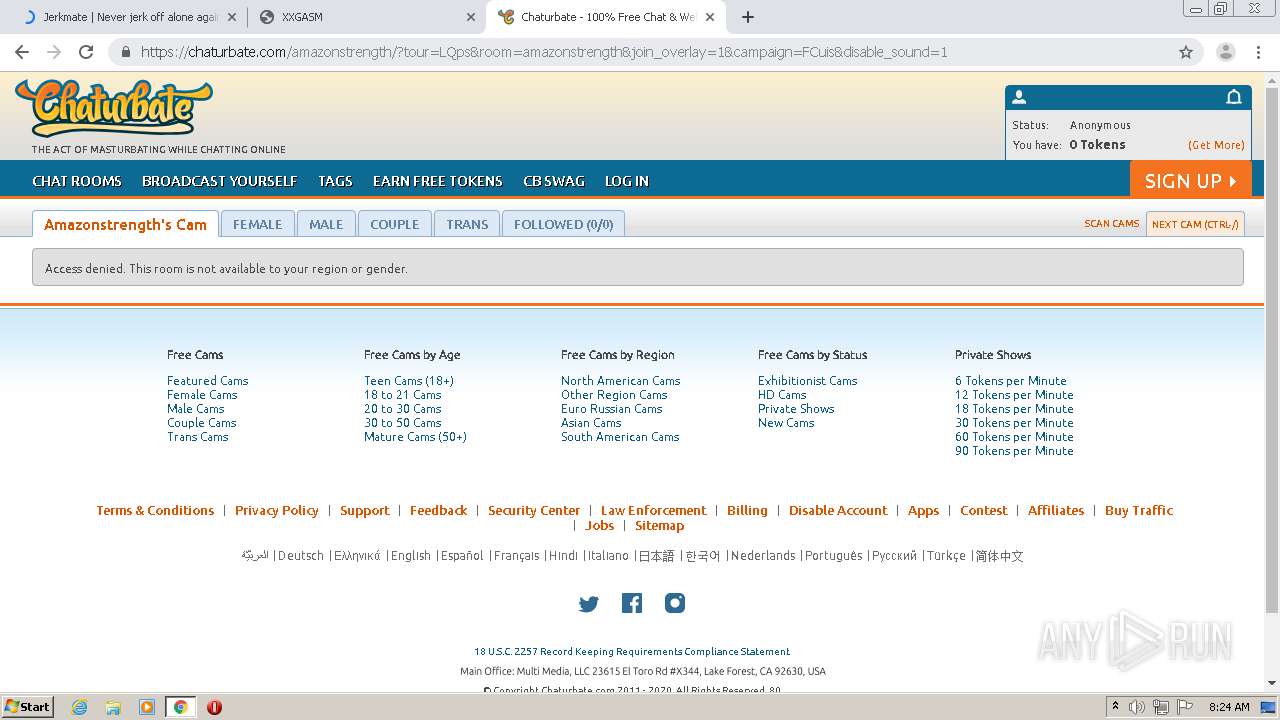Open Instagram social icon in footer
This screenshot has width=1280, height=720.
tap(675, 603)
